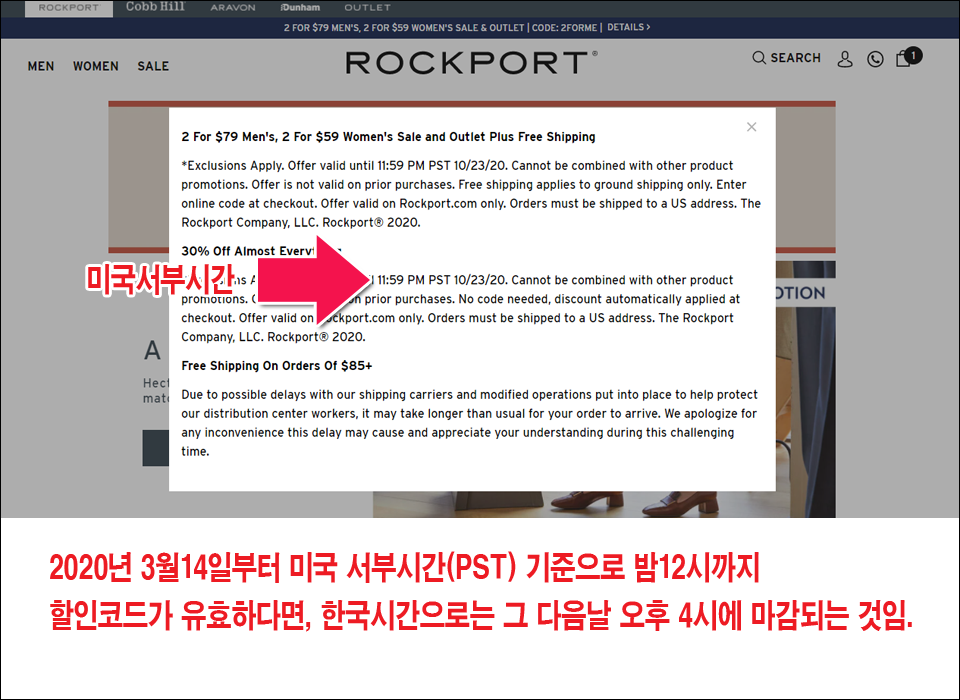This screenshot has height=700, width=960.
Task: Open the shopping bag cart icon
Action: (907, 57)
